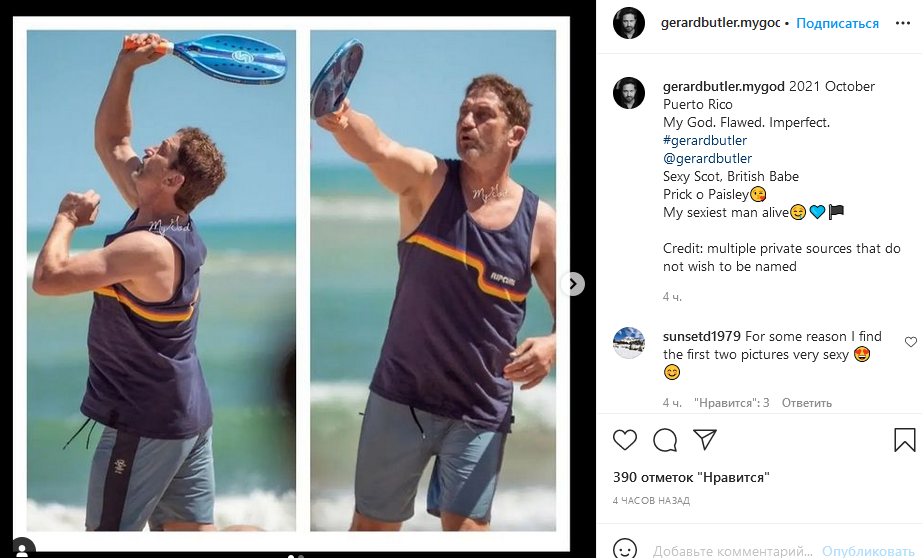View the 390 likes list

click(690, 477)
